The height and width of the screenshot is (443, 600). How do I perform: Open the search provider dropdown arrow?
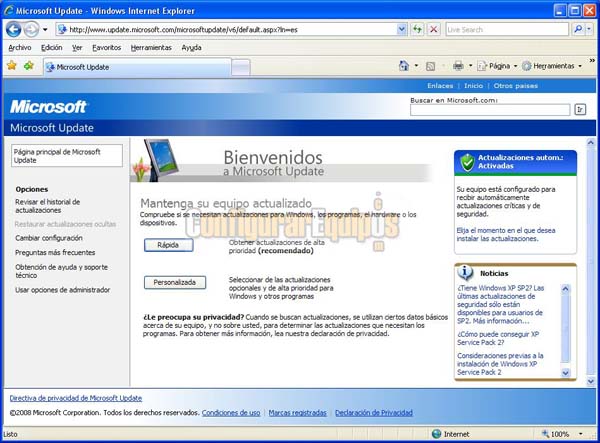(x=589, y=29)
